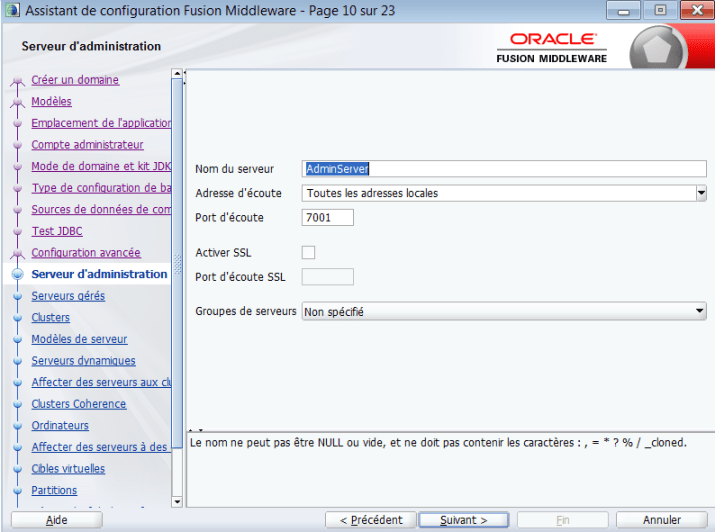Click the step marker beside Créer un domaine

pyautogui.click(x=17, y=81)
